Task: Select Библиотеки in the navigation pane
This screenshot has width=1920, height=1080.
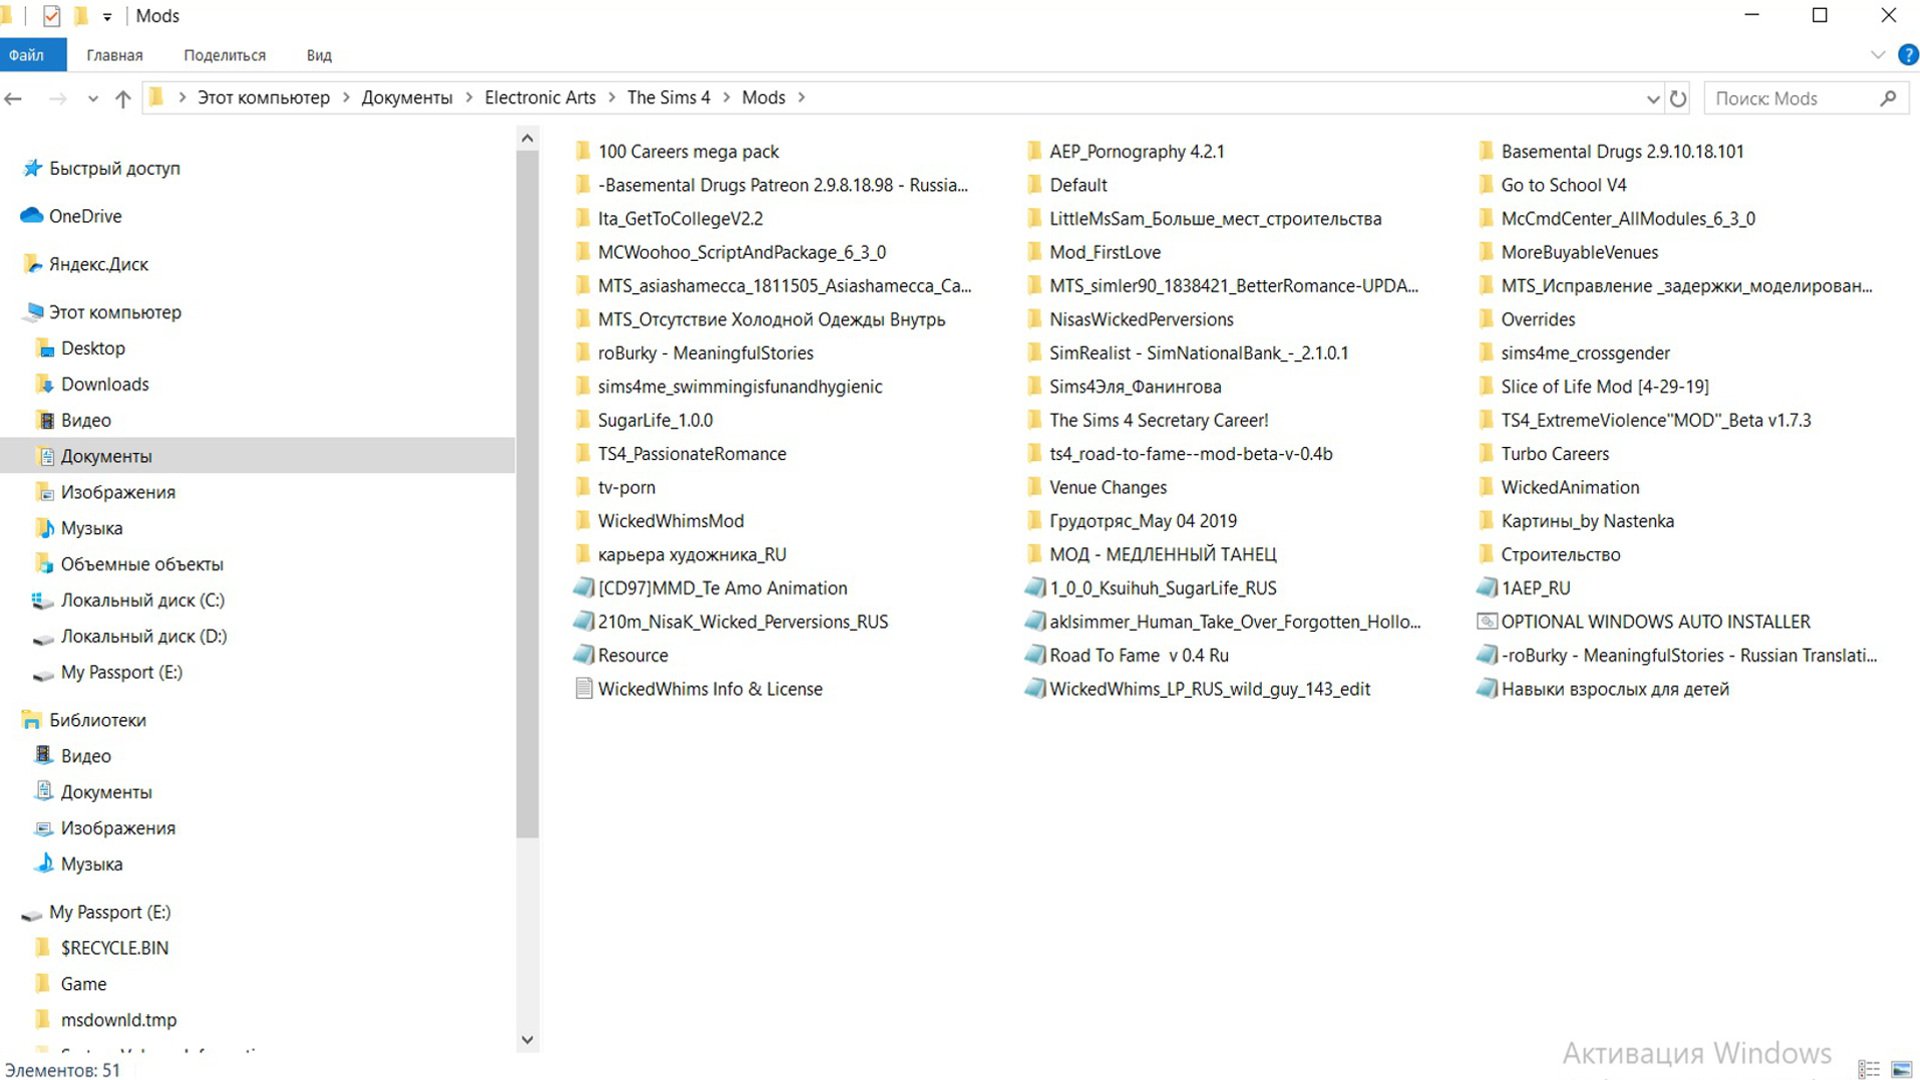Action: click(97, 720)
